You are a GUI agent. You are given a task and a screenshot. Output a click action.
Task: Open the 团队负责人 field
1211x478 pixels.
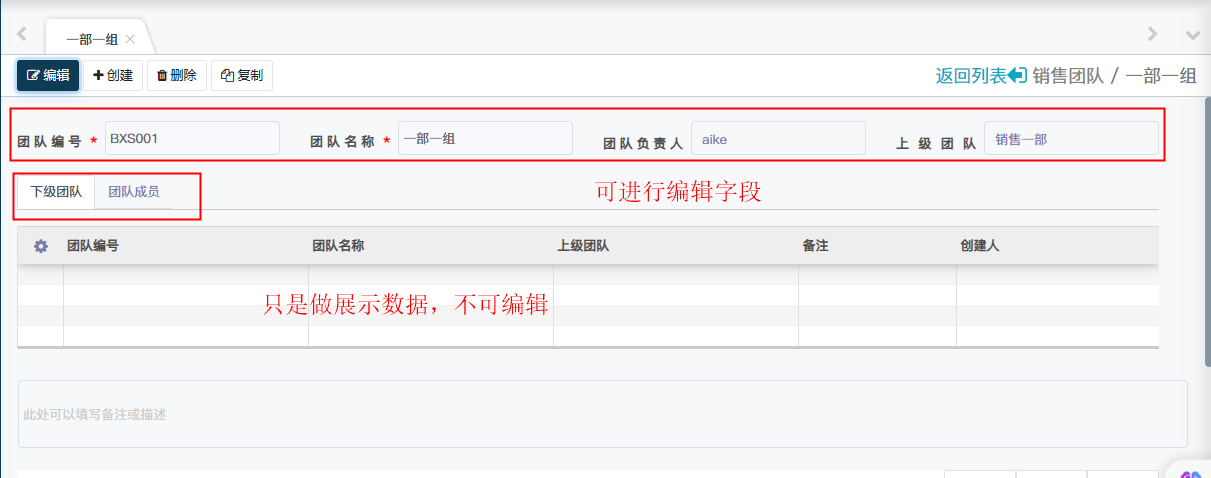778,139
